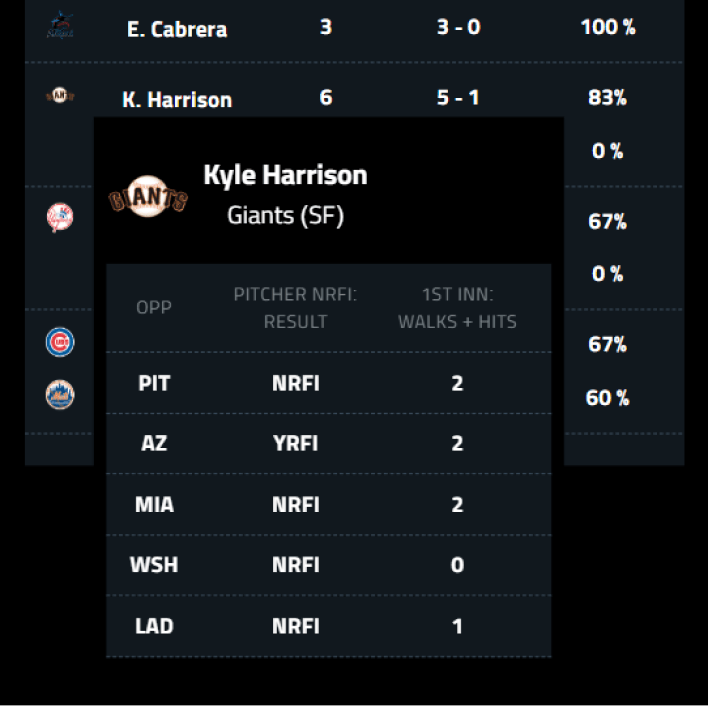The image size is (708, 706).
Task: Click the large Giants logo in the popup
Action: pos(148,197)
